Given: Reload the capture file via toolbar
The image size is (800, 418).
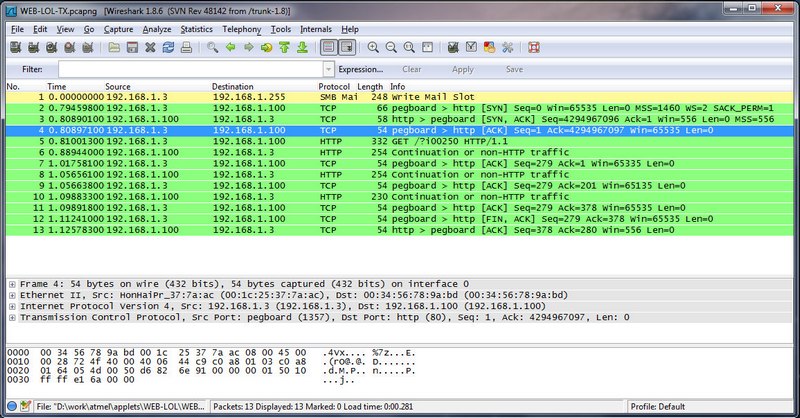Looking at the screenshot, I should (170, 47).
